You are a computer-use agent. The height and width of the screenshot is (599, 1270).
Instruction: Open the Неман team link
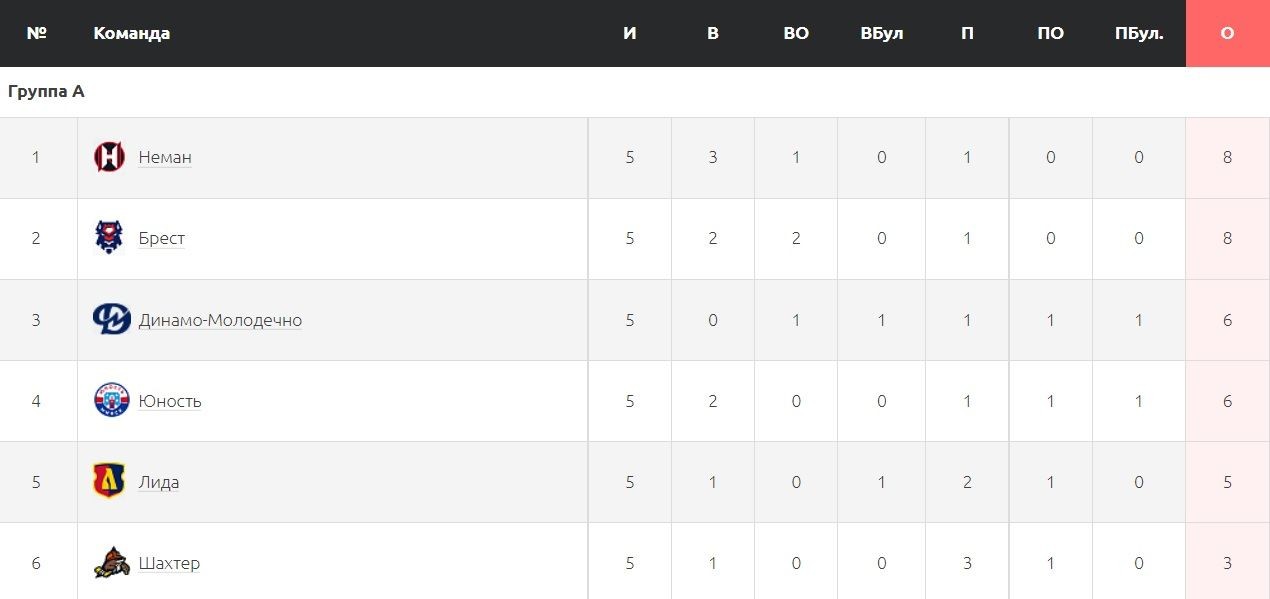[165, 157]
